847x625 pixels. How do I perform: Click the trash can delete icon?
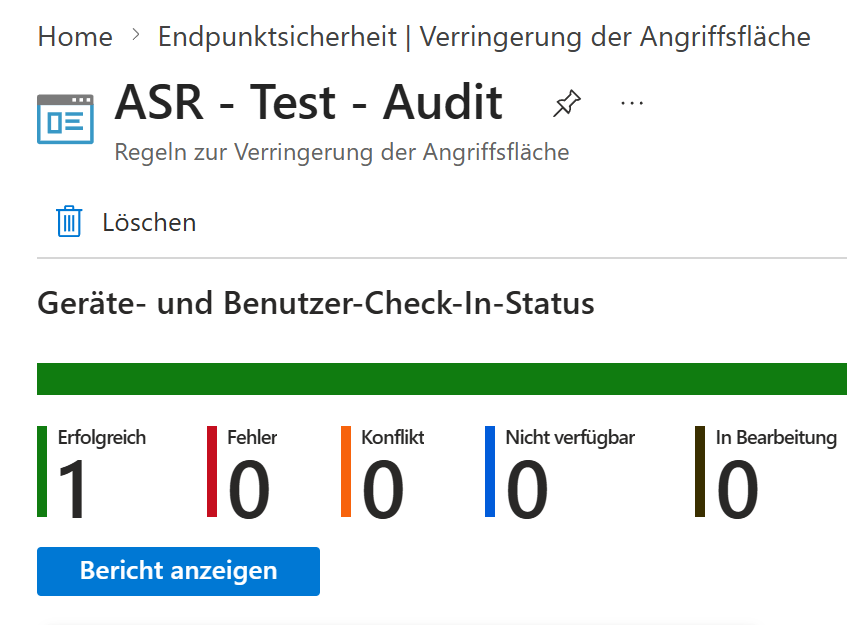coord(69,221)
